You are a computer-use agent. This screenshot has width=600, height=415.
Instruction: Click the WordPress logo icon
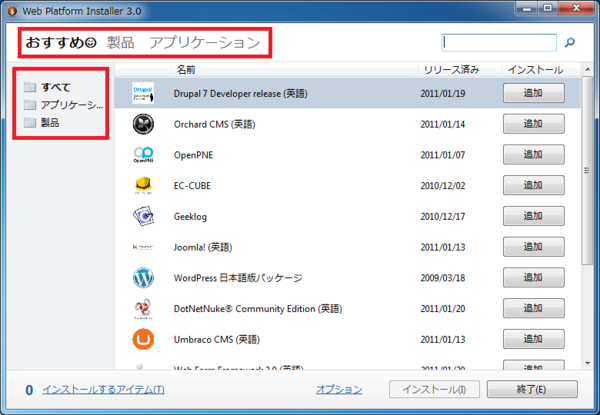click(x=143, y=278)
